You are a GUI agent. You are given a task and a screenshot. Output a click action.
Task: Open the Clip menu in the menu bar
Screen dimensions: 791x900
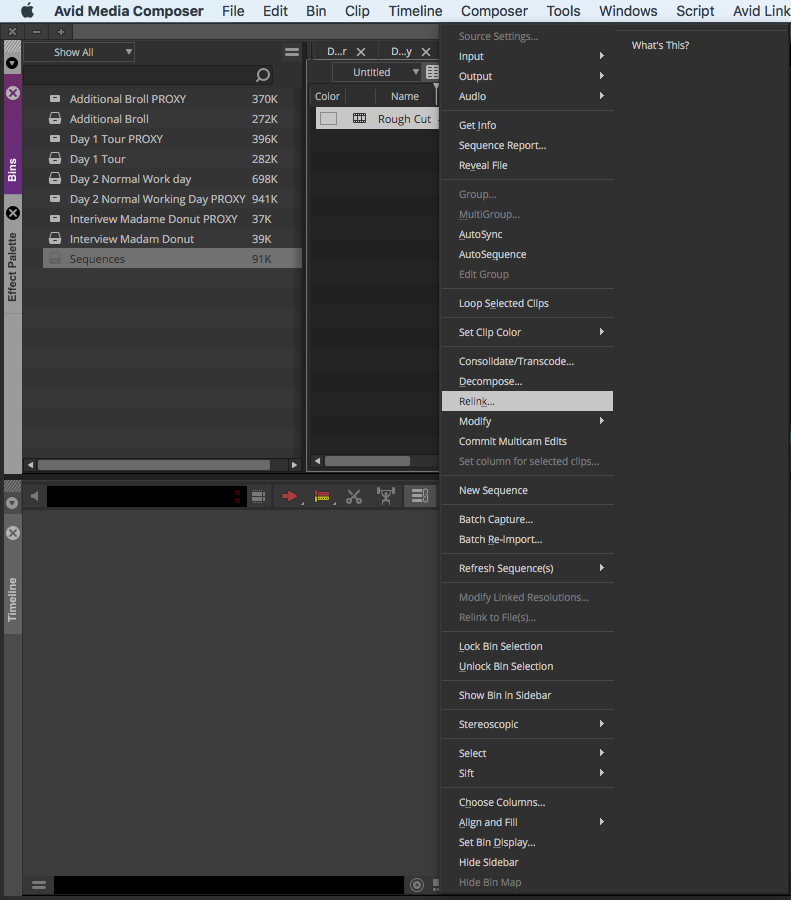(x=357, y=11)
